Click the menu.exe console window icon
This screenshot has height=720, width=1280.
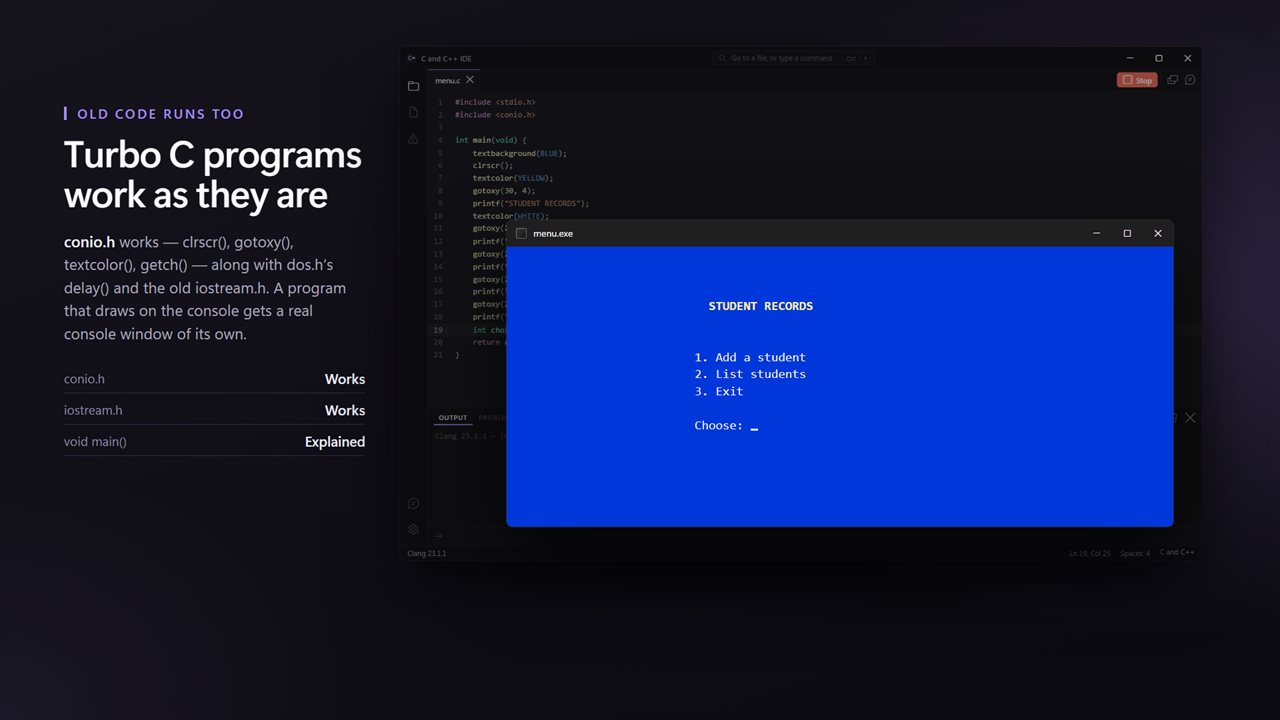click(521, 233)
